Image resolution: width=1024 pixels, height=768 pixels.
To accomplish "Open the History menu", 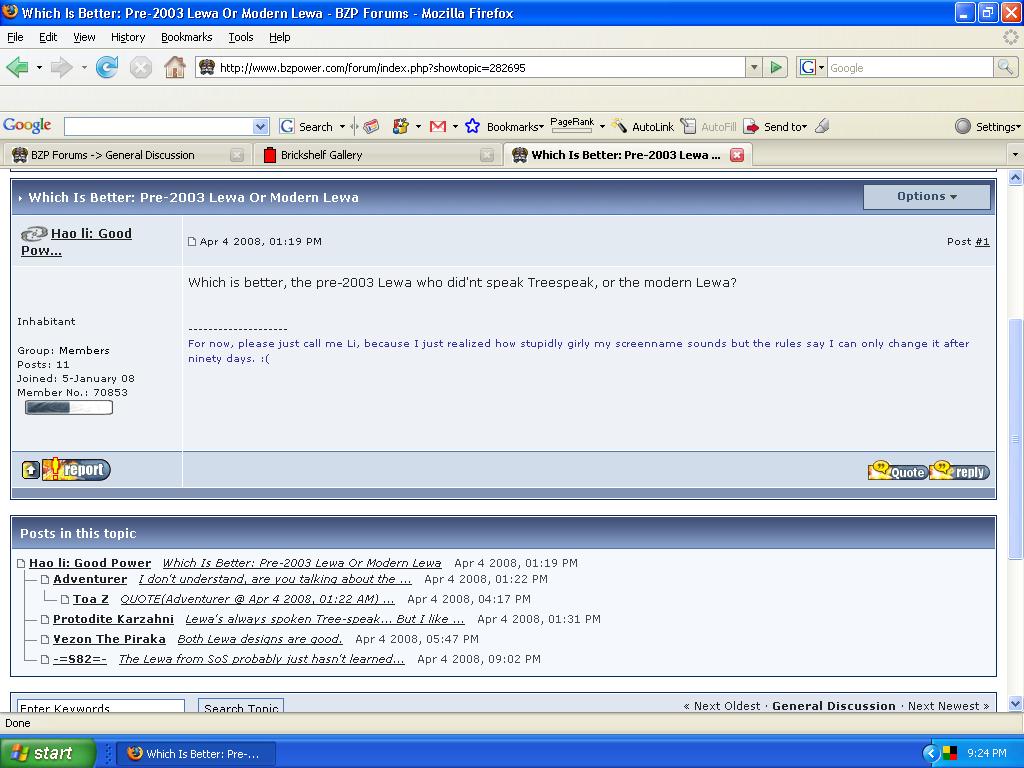I will [x=128, y=37].
